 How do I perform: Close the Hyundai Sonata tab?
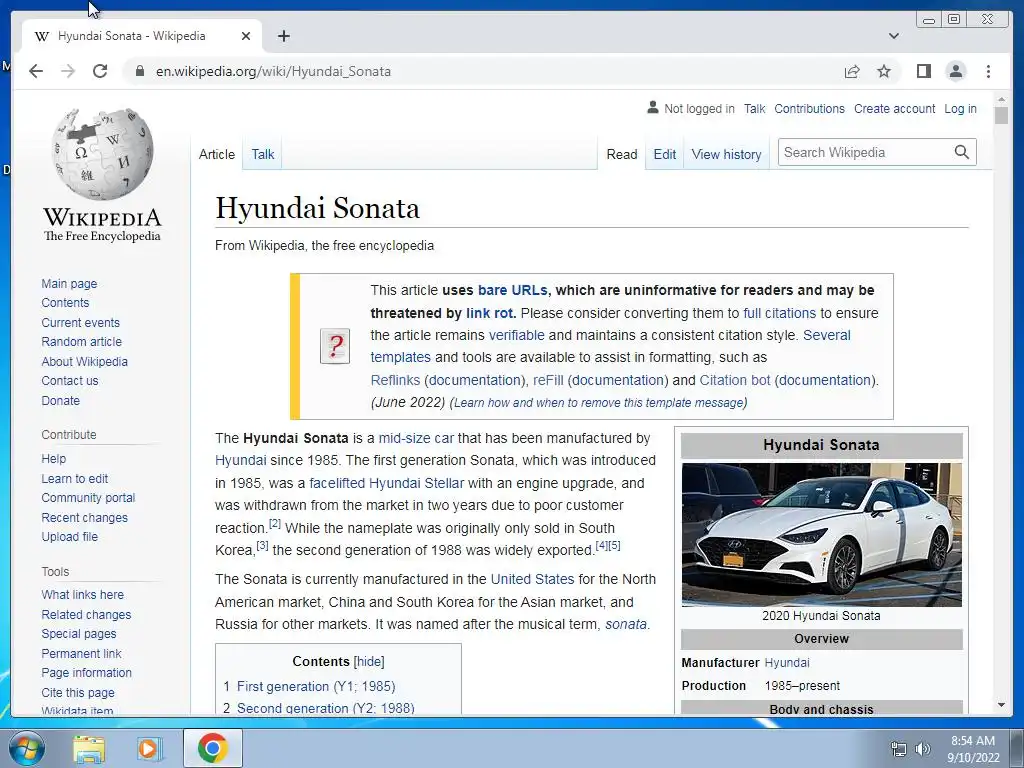coord(246,36)
